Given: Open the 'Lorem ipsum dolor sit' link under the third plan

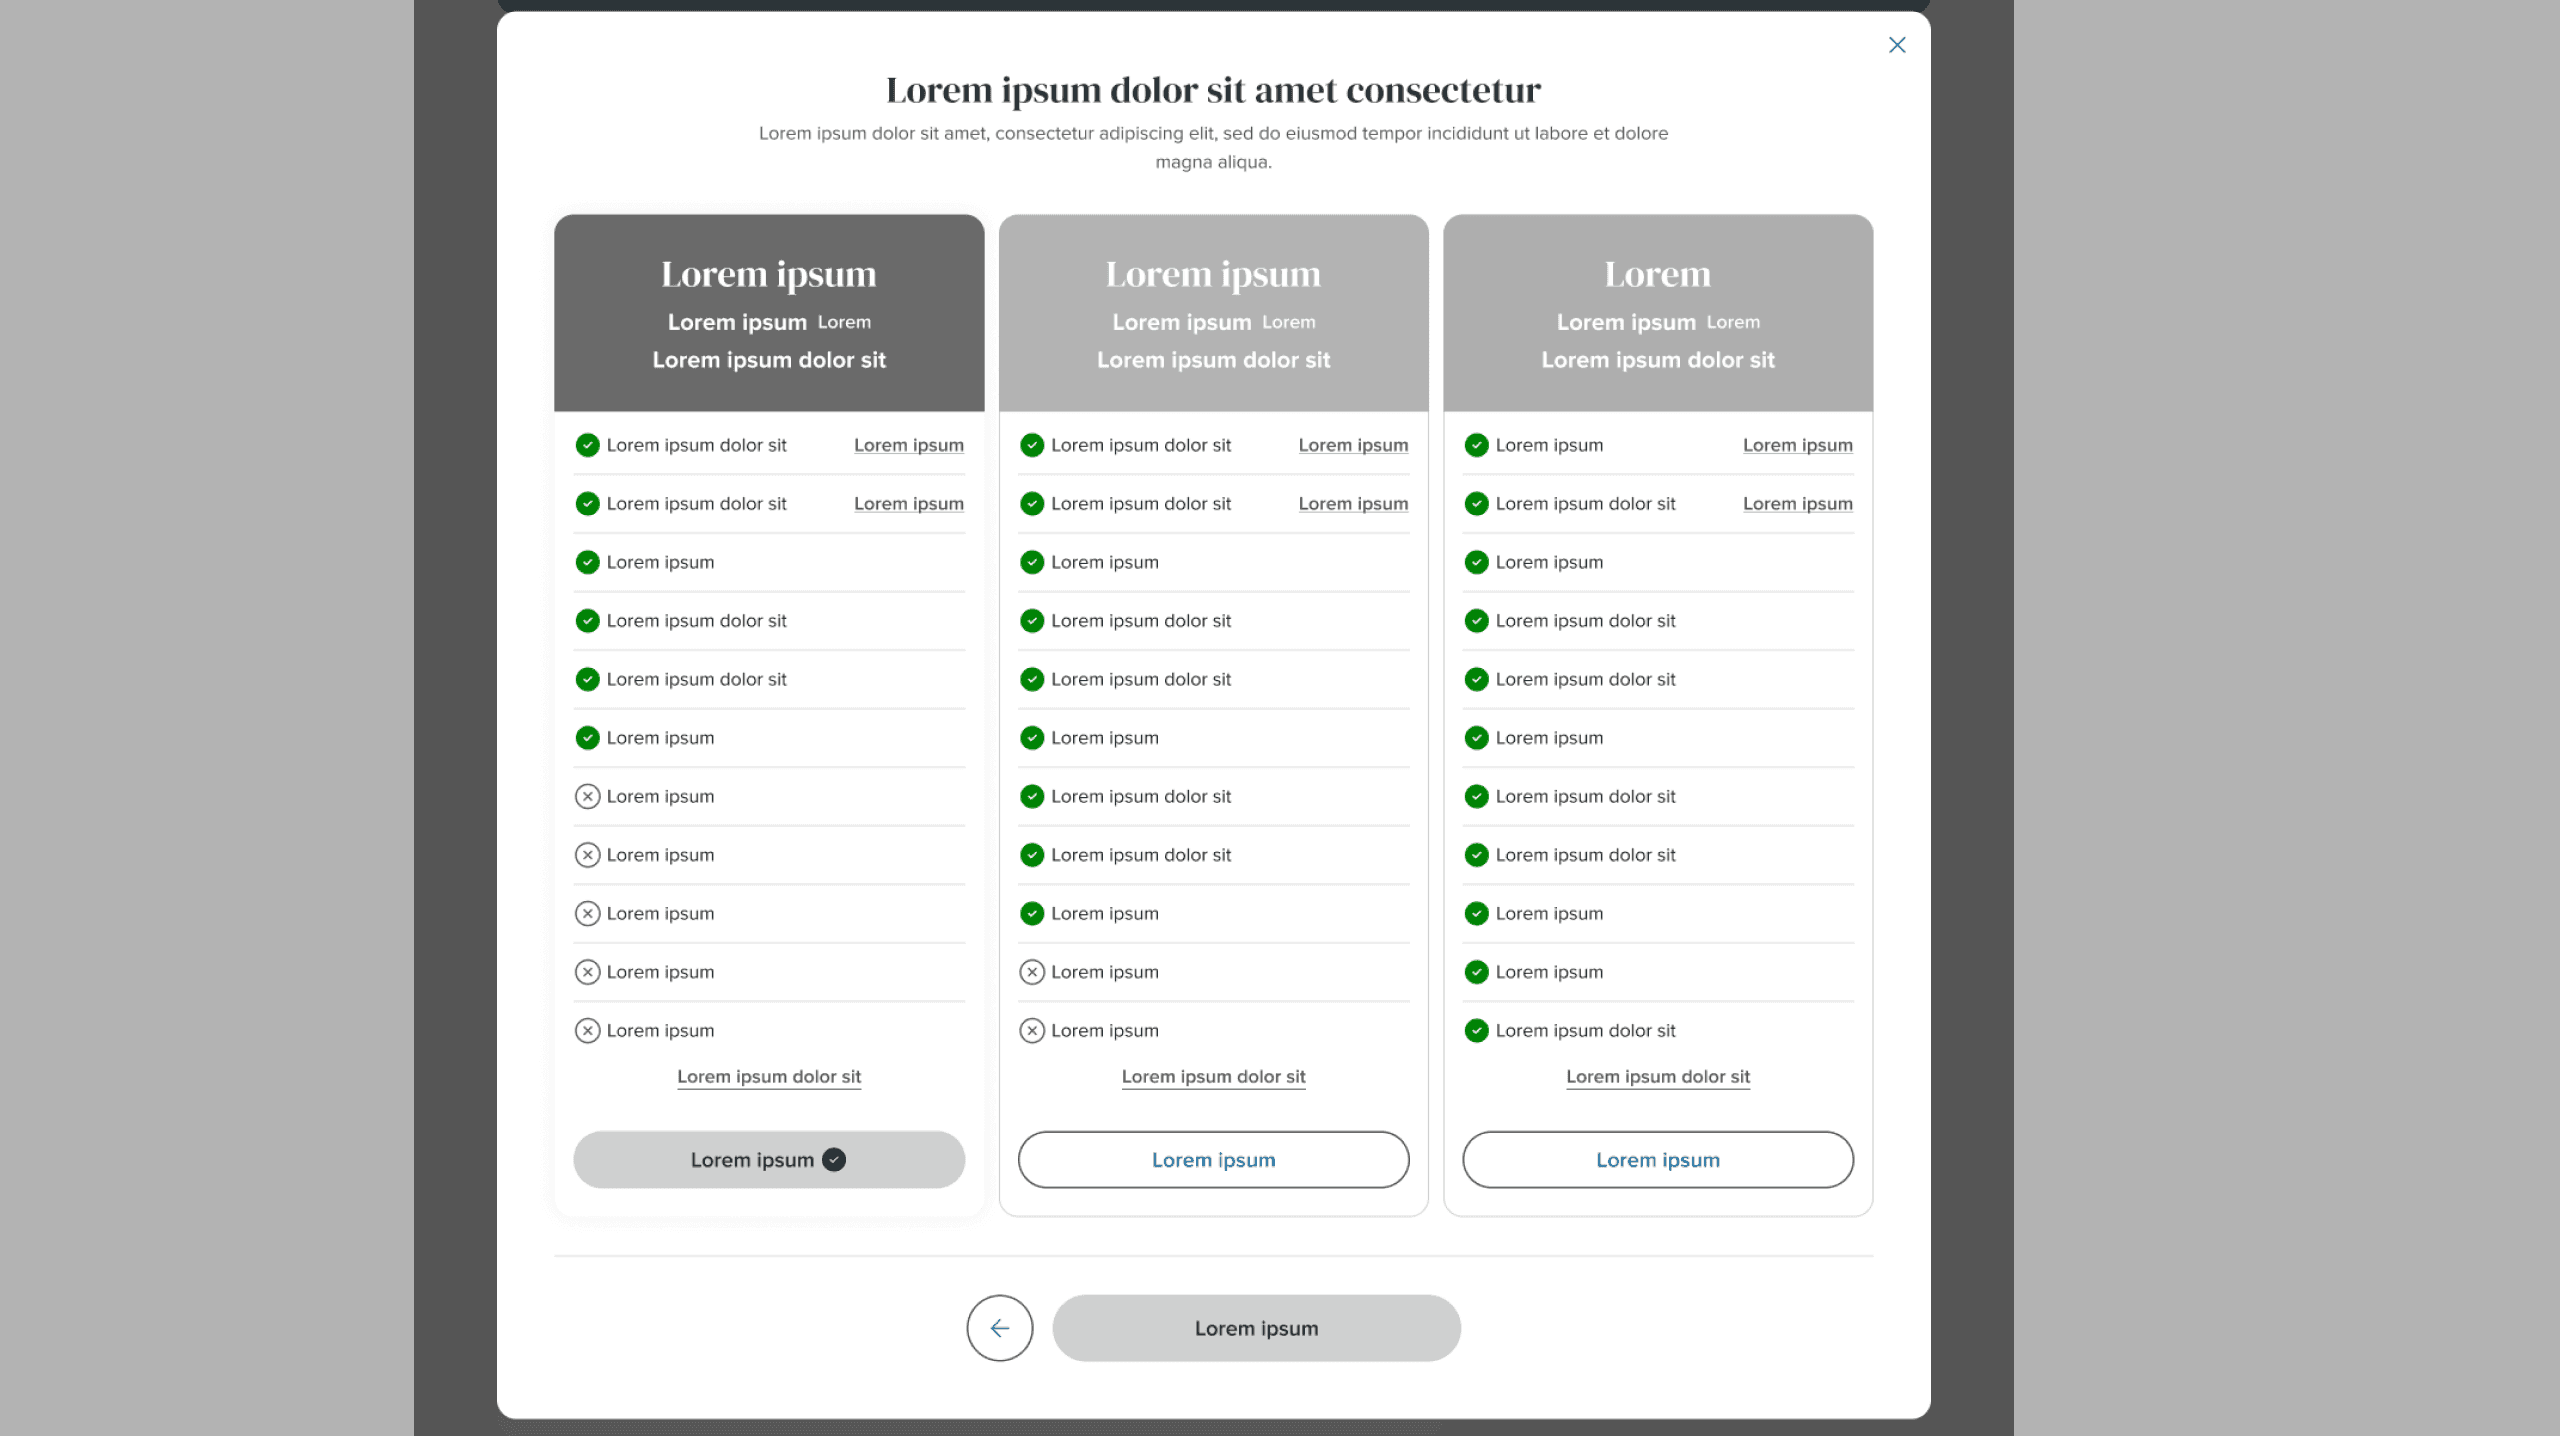Looking at the screenshot, I should pos(1658,1077).
